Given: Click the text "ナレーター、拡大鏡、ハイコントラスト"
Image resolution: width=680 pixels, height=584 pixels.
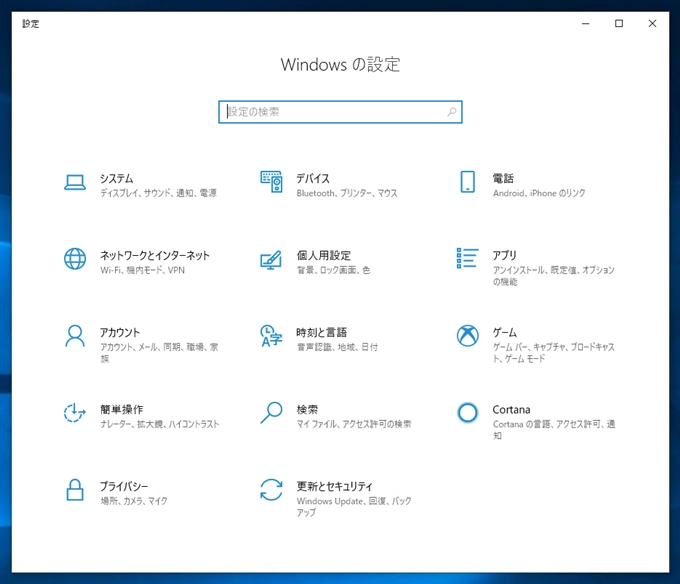Looking at the screenshot, I should click(x=160, y=424).
